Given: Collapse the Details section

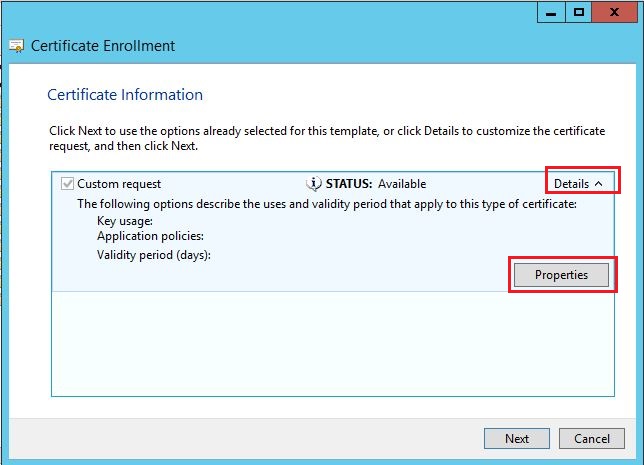Looking at the screenshot, I should click(578, 184).
